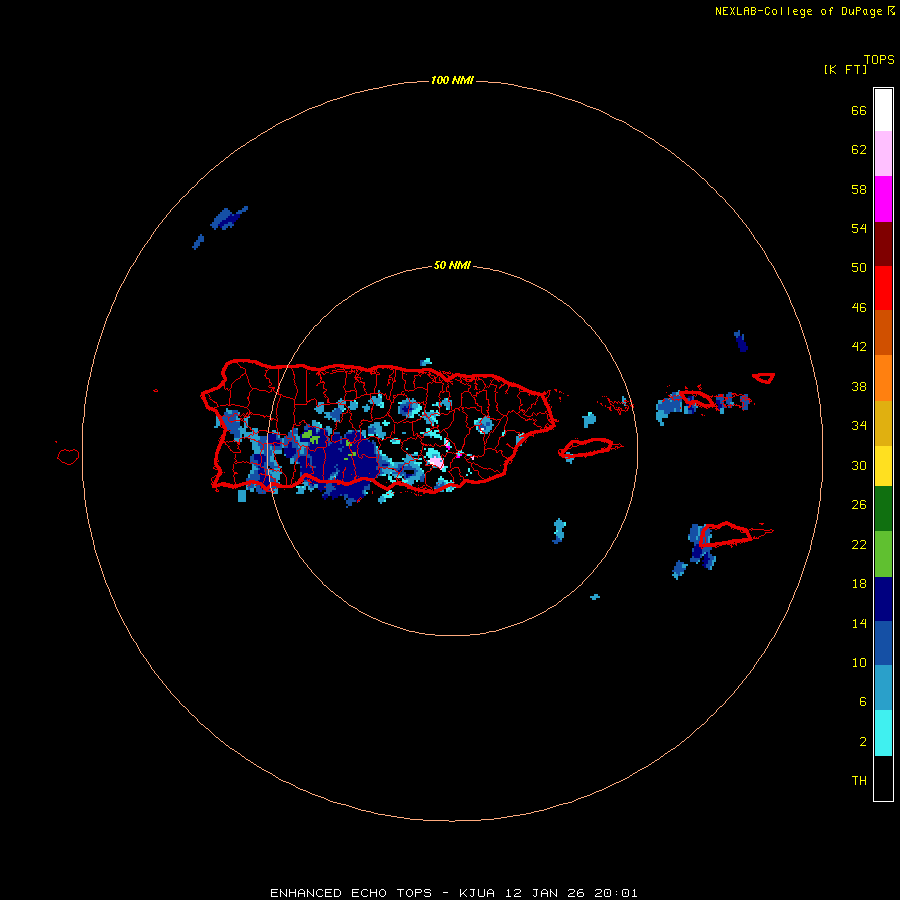Select the legend value '14'
900x900 pixels.
coord(859,623)
